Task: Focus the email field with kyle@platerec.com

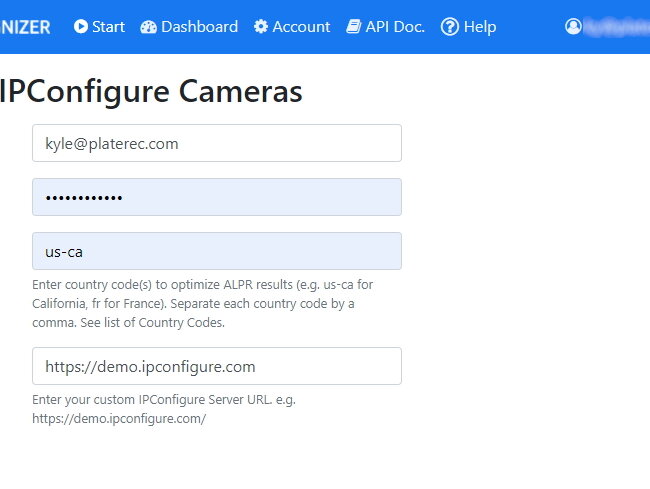Action: coord(217,143)
